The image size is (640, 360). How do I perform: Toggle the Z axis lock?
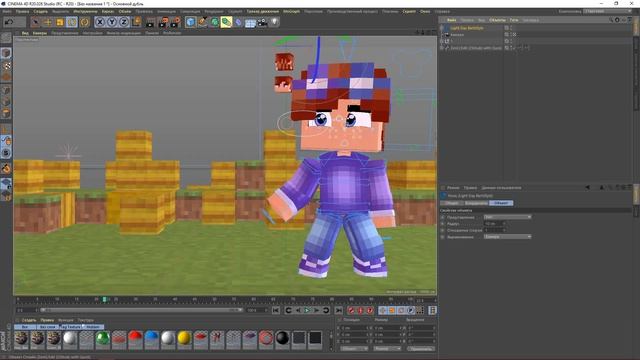tap(124, 22)
